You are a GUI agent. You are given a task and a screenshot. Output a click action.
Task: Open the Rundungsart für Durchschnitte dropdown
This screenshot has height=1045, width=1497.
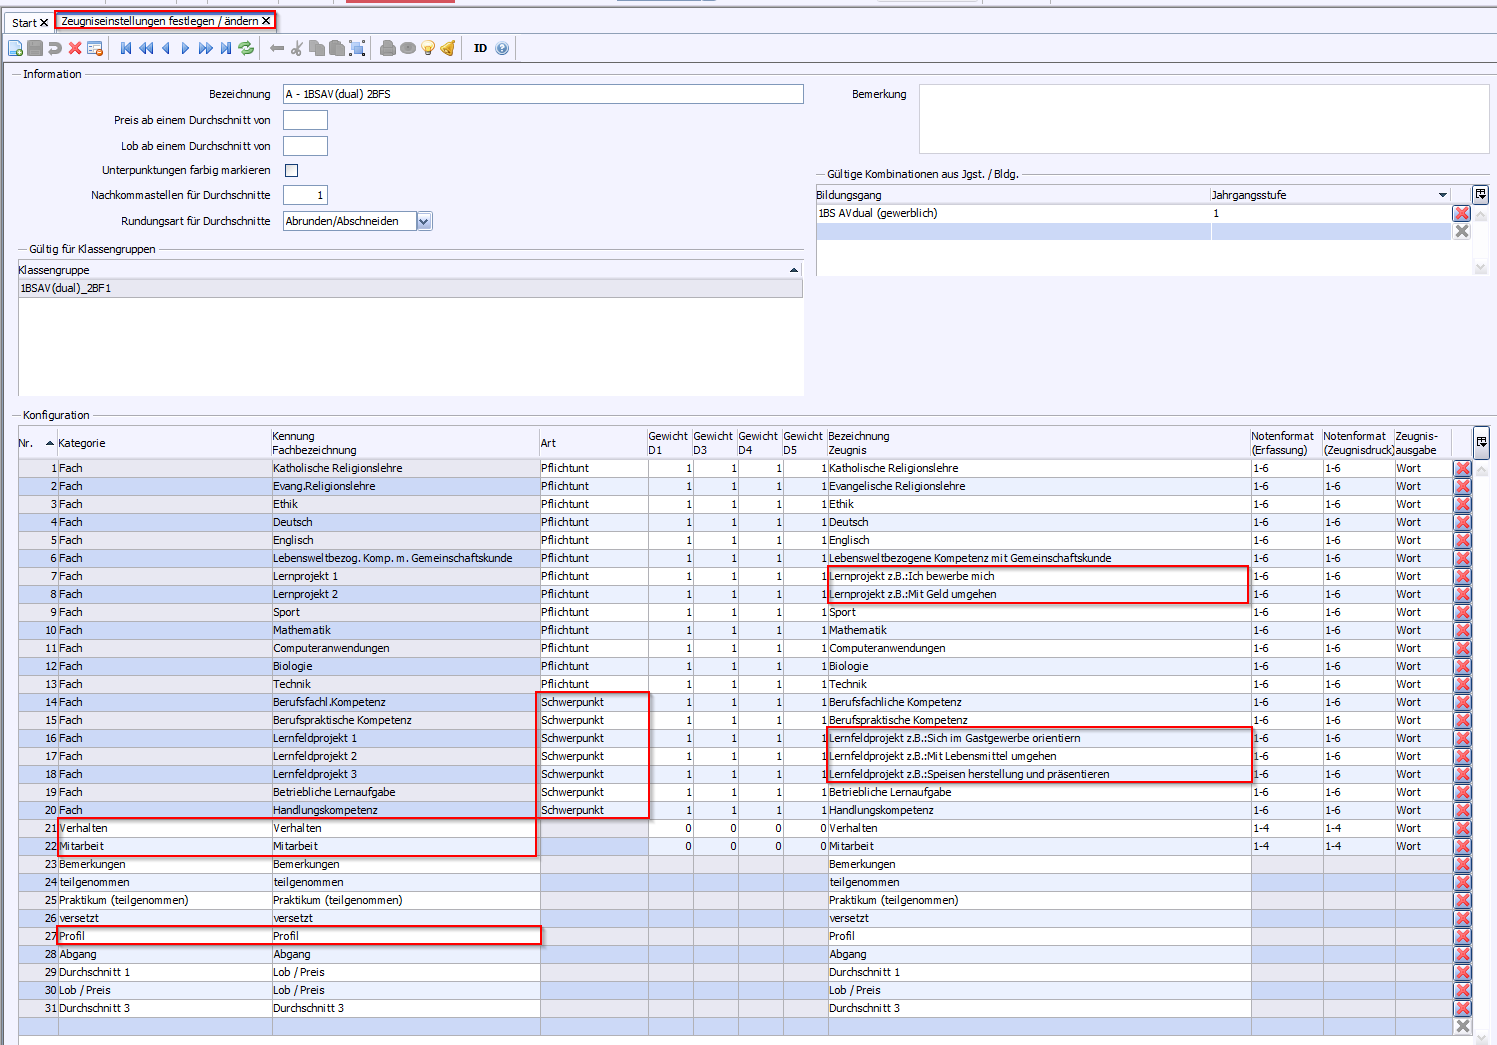(x=424, y=222)
